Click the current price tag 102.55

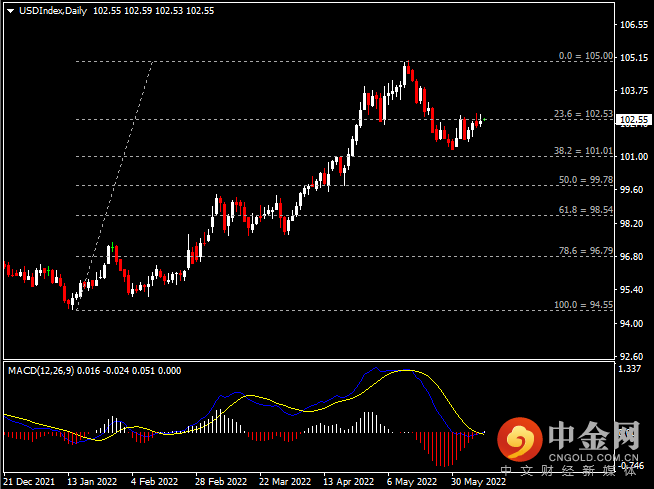pos(634,120)
